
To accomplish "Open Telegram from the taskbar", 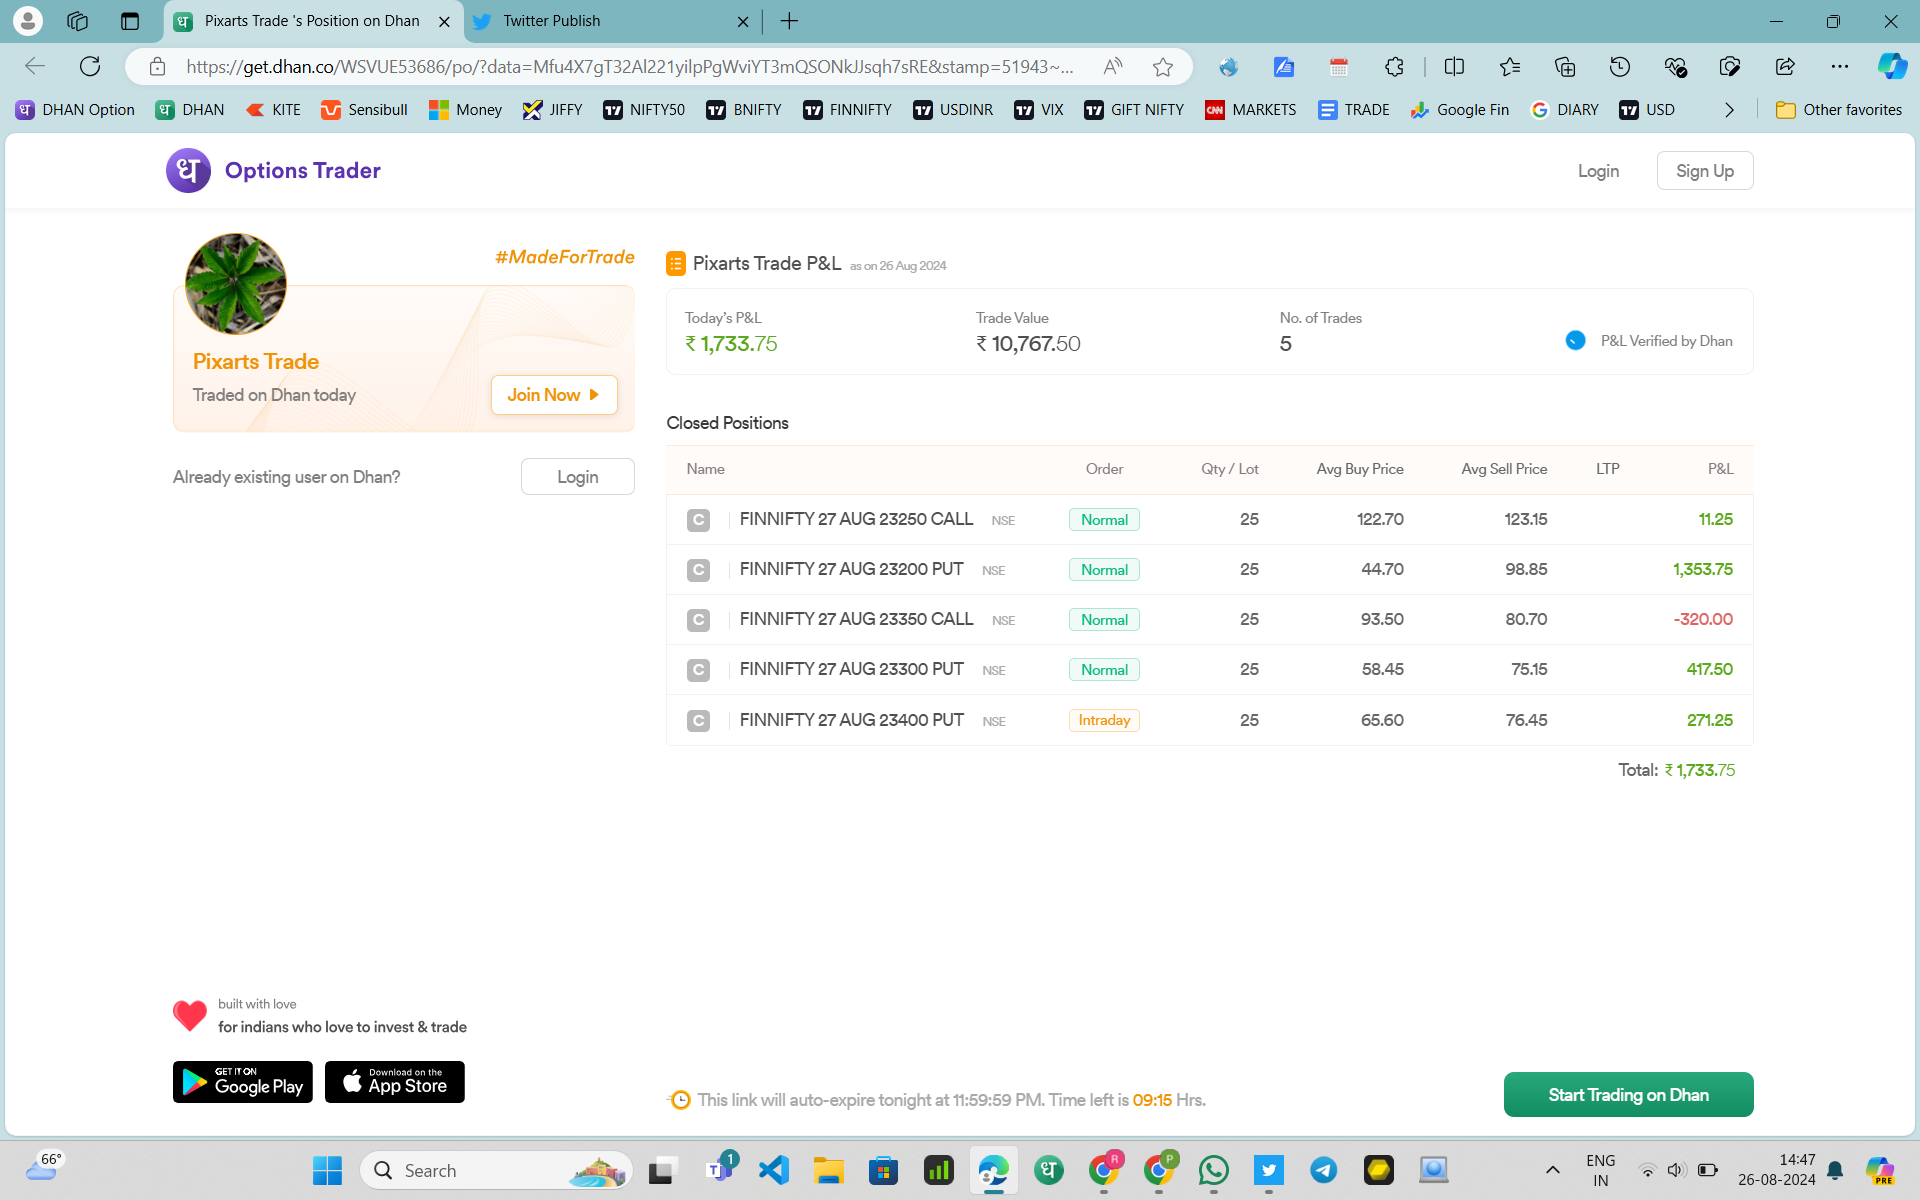I will tap(1323, 1170).
